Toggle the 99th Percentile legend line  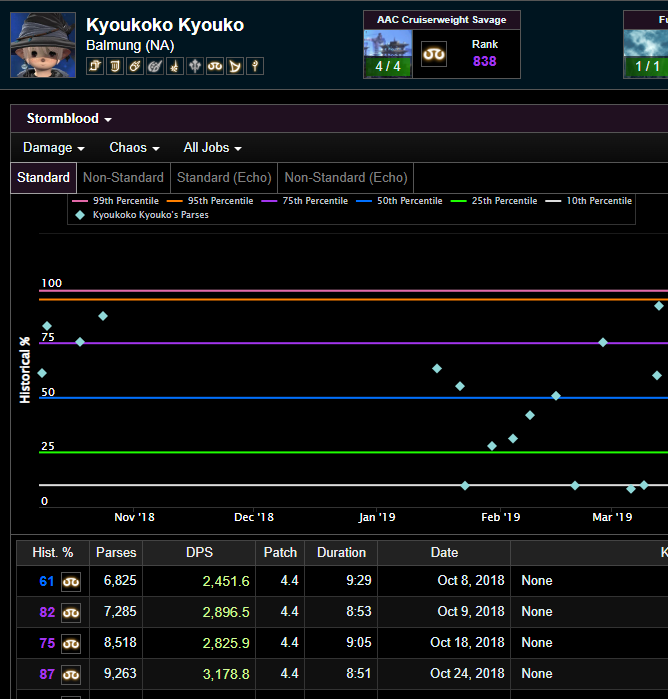click(x=115, y=201)
